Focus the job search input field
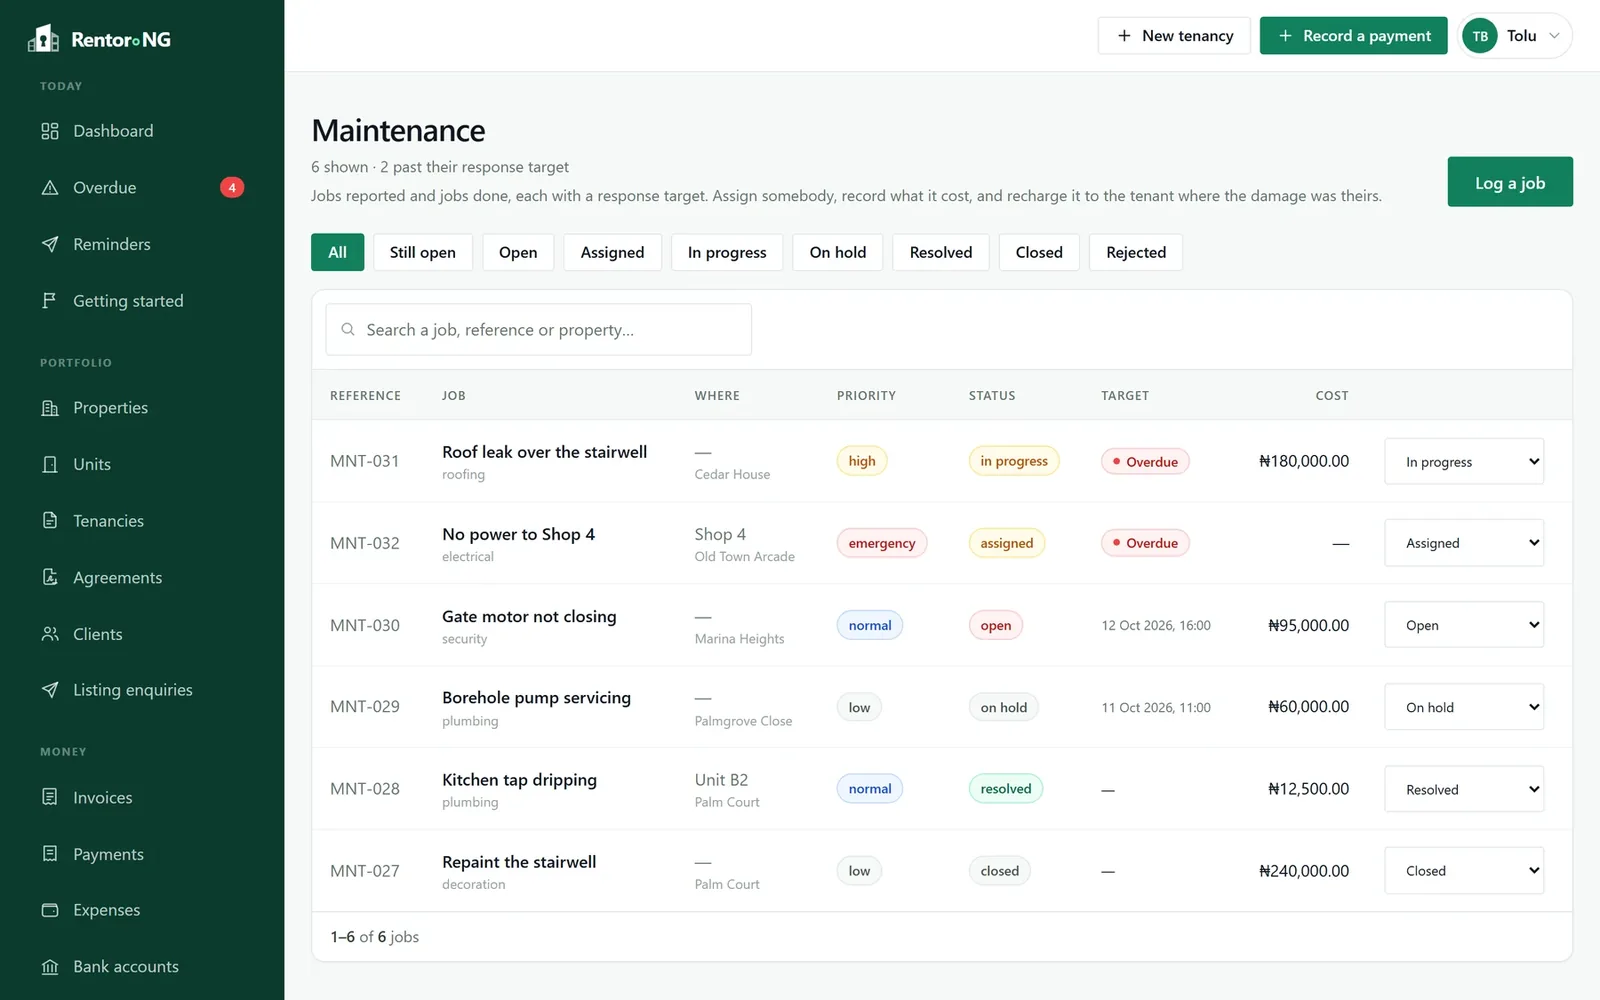The image size is (1600, 1000). point(538,329)
